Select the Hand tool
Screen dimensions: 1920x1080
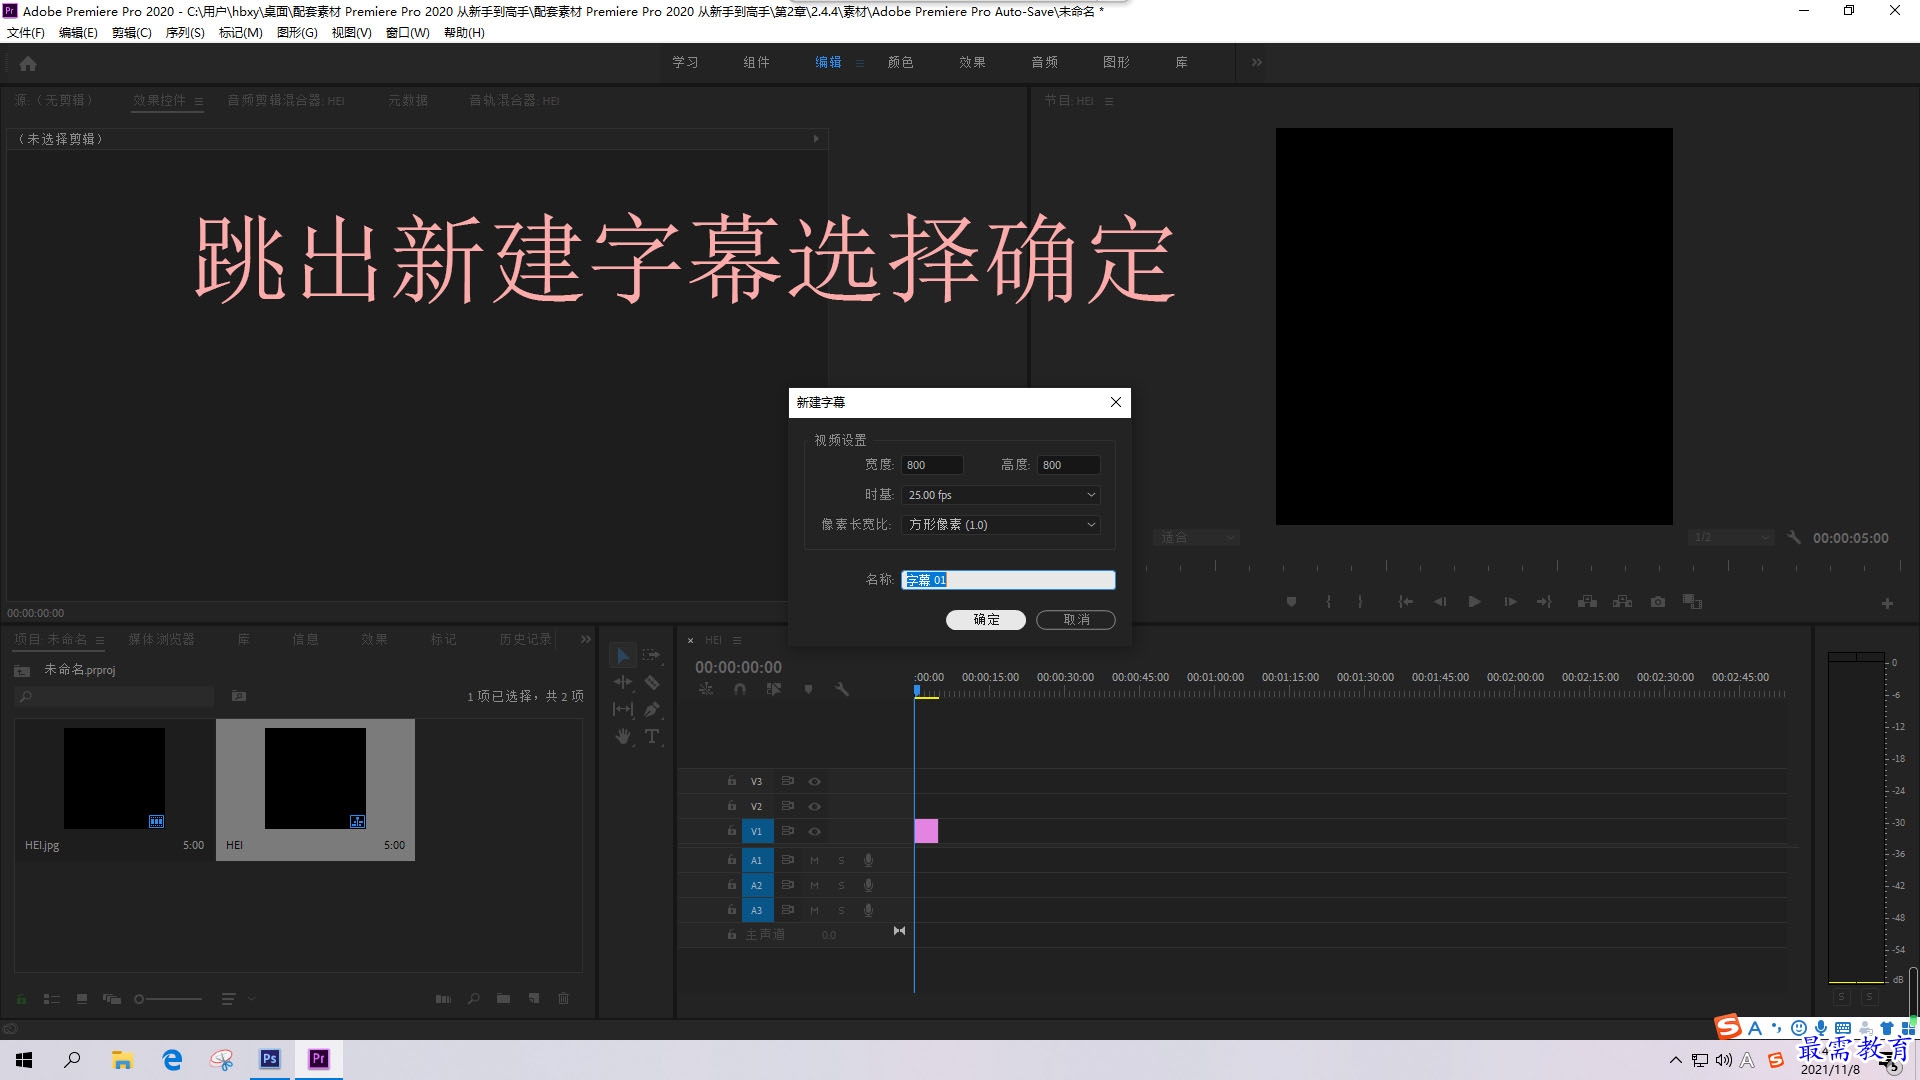click(x=623, y=736)
